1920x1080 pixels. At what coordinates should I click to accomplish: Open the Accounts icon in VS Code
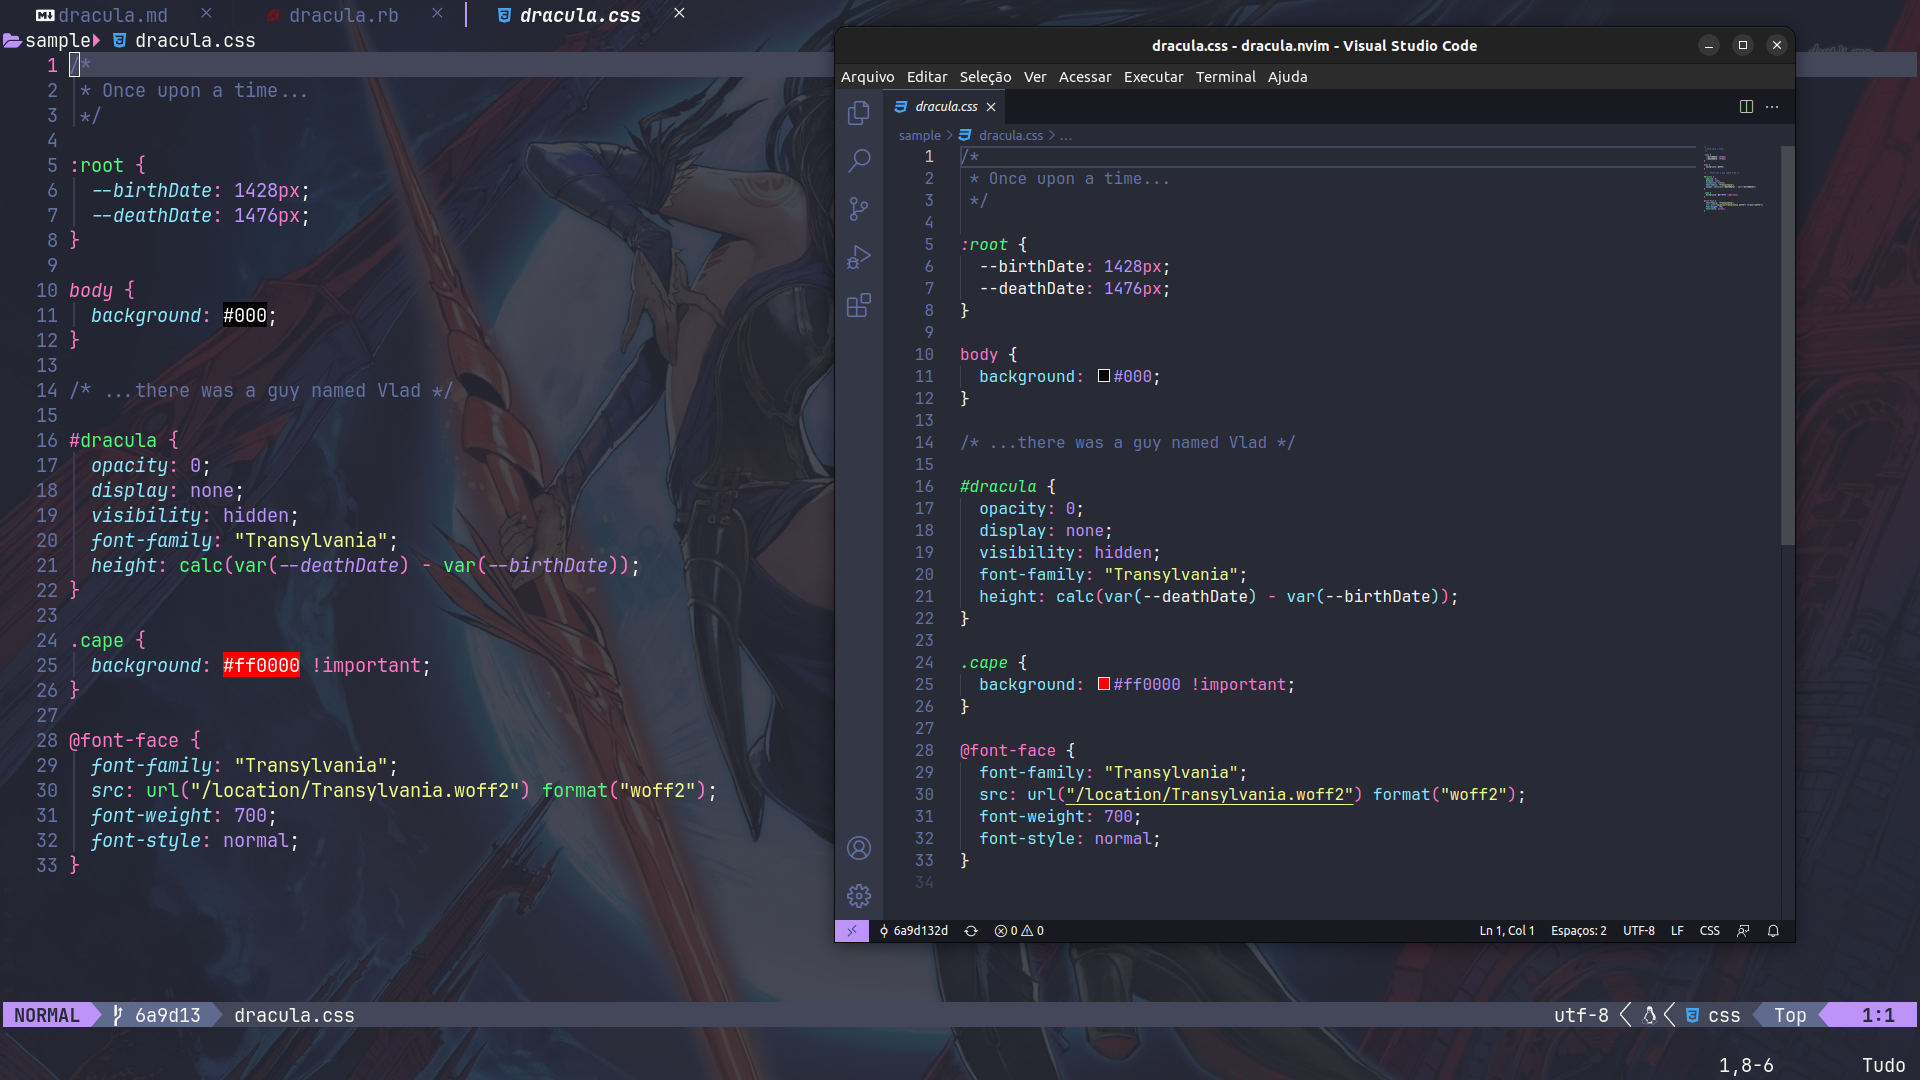click(858, 848)
